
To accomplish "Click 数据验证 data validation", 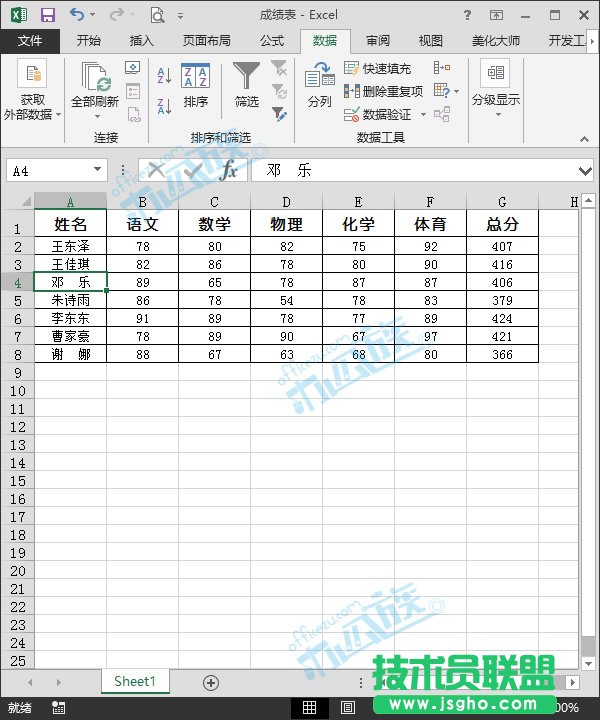I will pyautogui.click(x=377, y=114).
